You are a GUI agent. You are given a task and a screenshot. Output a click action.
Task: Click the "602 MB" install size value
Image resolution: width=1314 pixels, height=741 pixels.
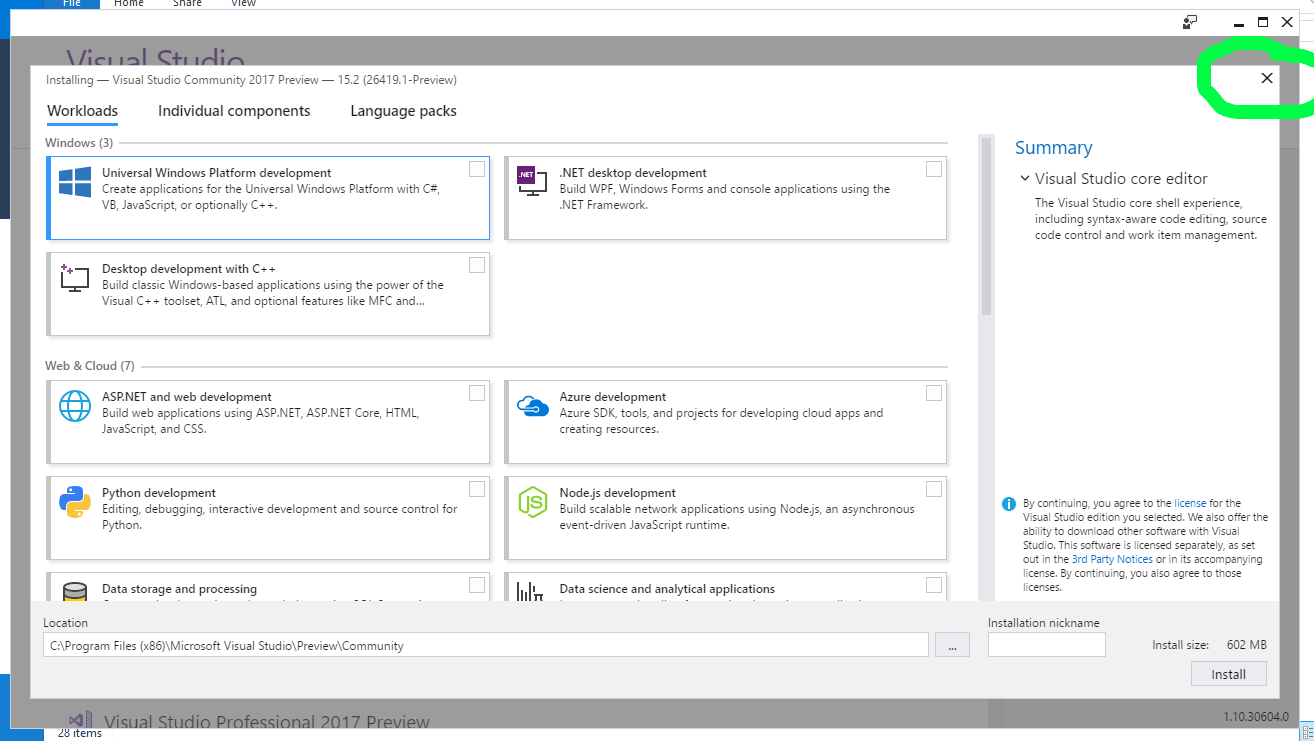(x=1246, y=645)
